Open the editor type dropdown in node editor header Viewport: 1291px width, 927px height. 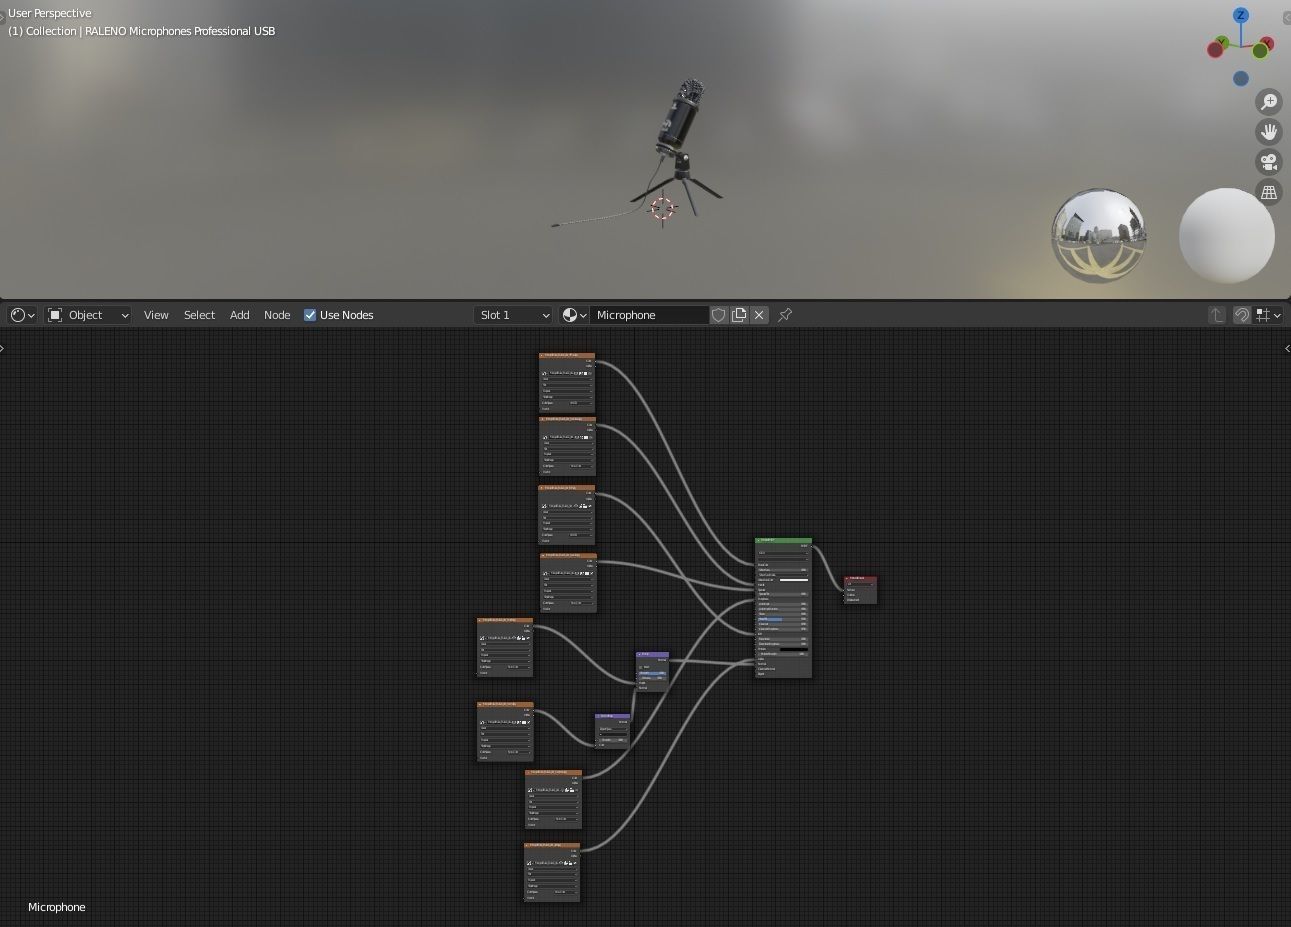point(22,315)
